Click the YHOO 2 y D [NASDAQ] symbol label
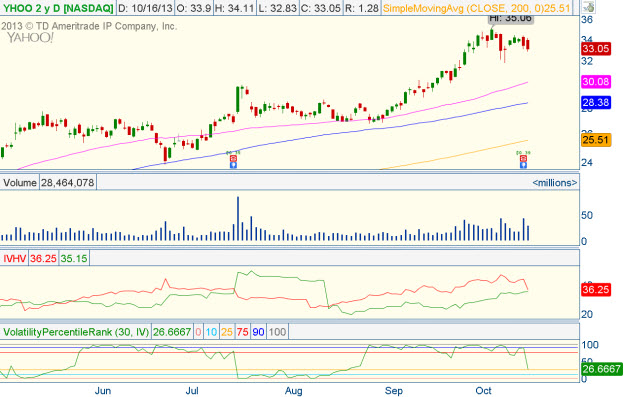Viewport: 625px width, 397px height. [x=58, y=8]
